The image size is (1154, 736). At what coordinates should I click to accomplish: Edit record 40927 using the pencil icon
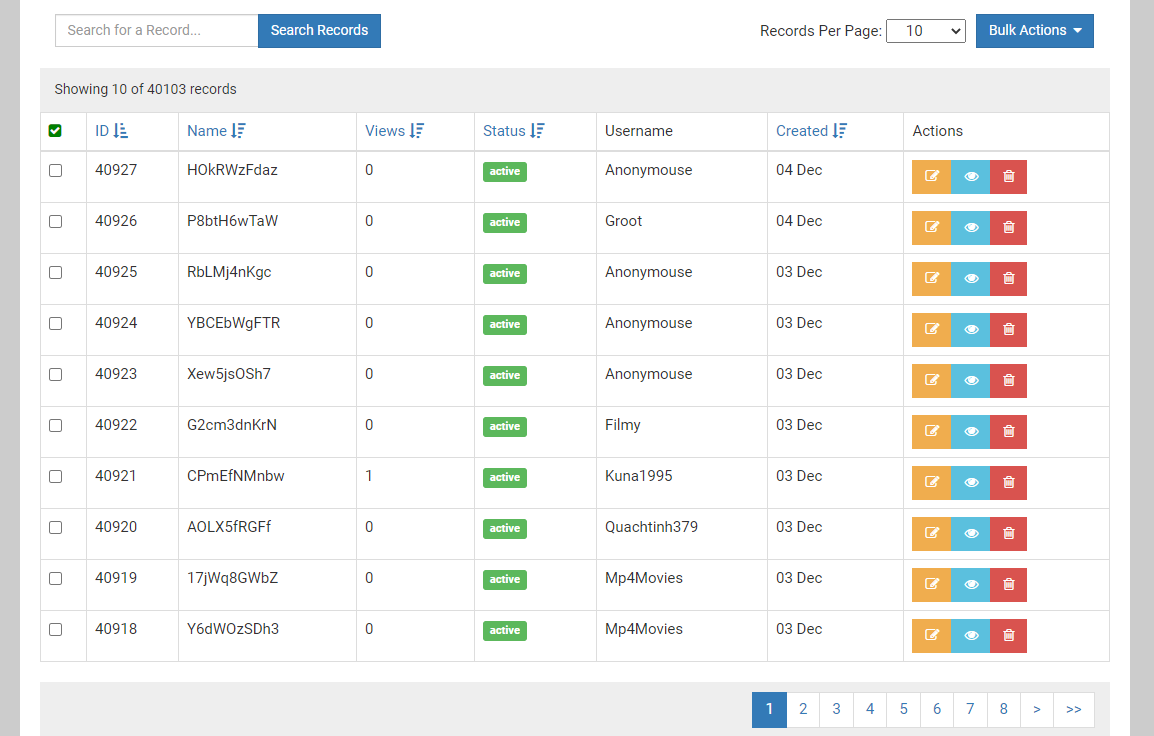(x=931, y=176)
